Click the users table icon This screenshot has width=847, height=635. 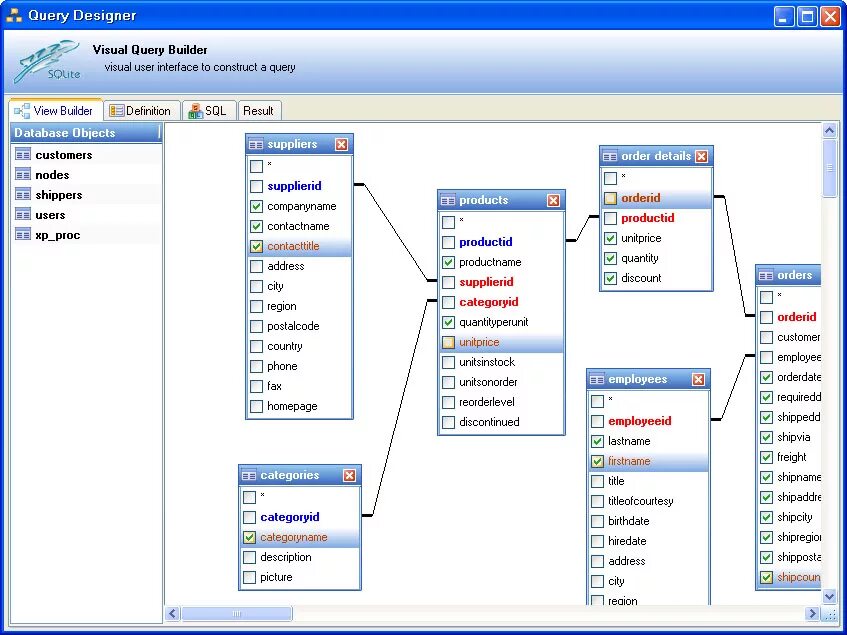[x=23, y=215]
